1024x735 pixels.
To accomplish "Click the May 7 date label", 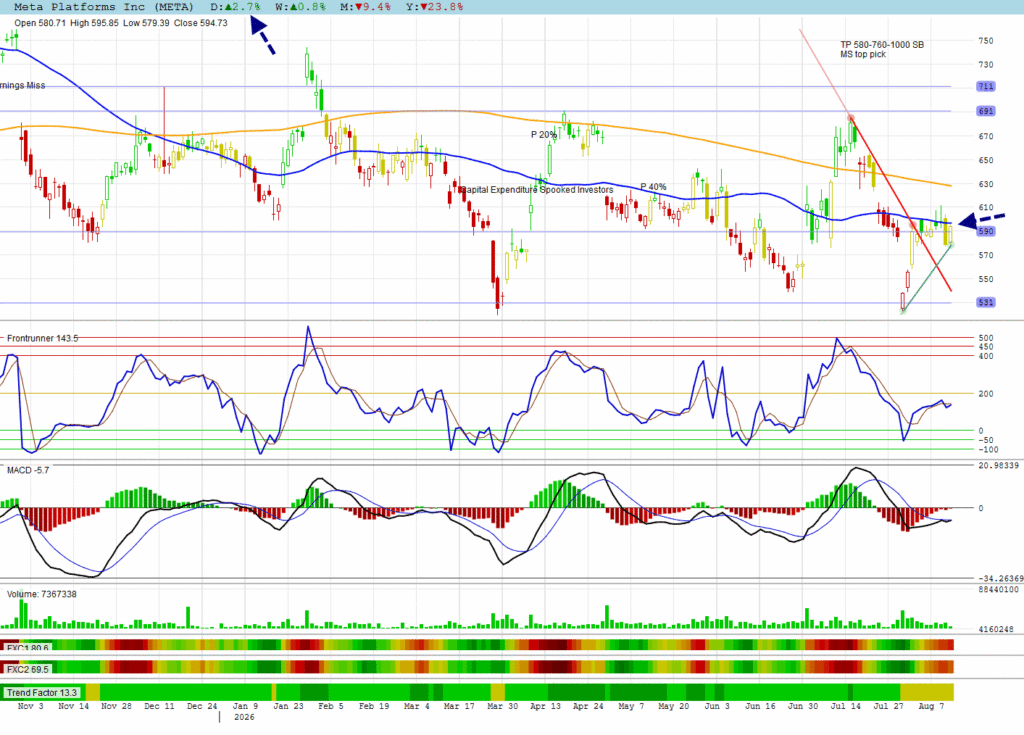I will pos(631,706).
